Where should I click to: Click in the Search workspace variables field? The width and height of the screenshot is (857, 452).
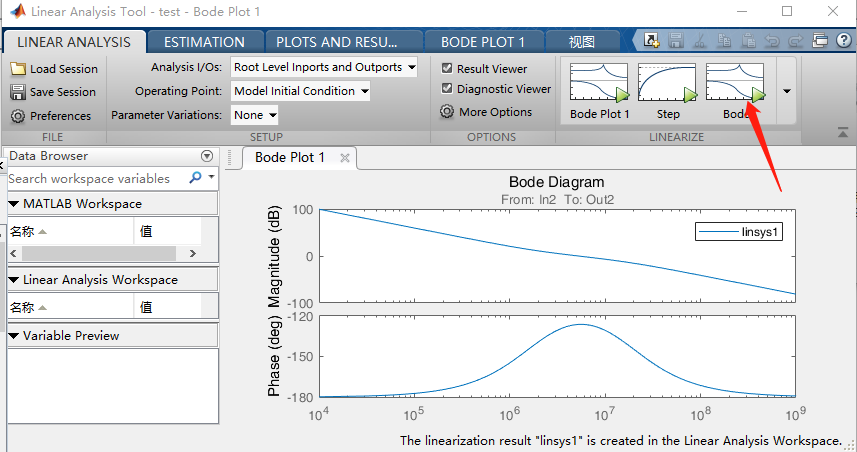click(x=97, y=178)
